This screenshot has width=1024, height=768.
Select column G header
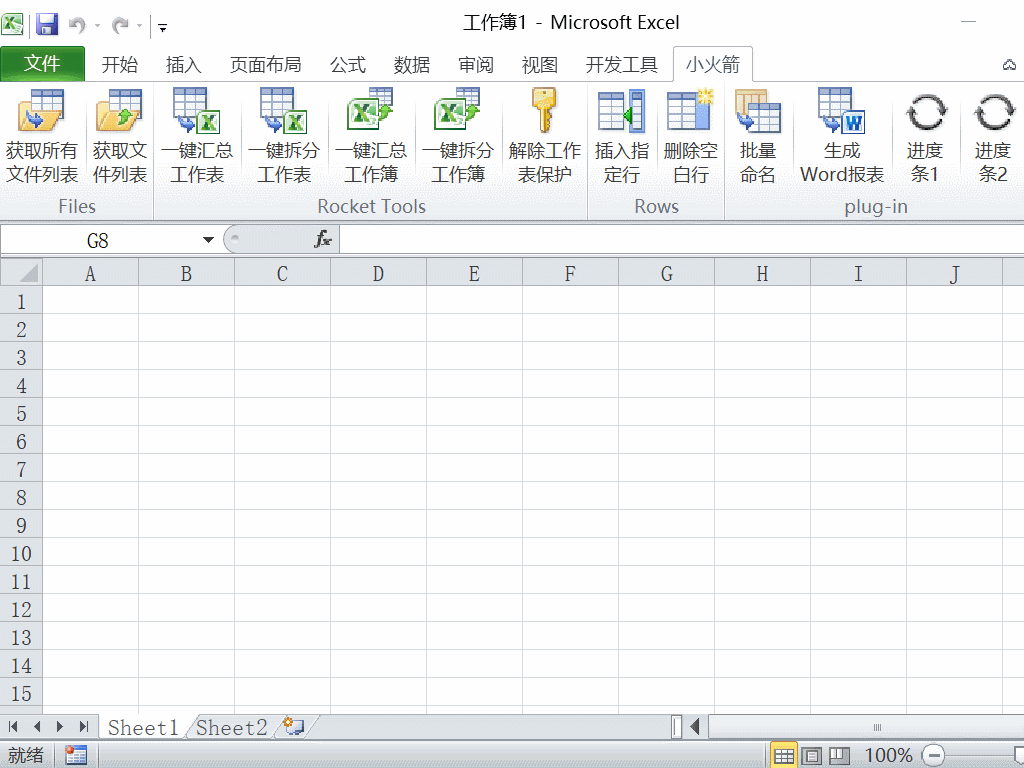pos(666,273)
